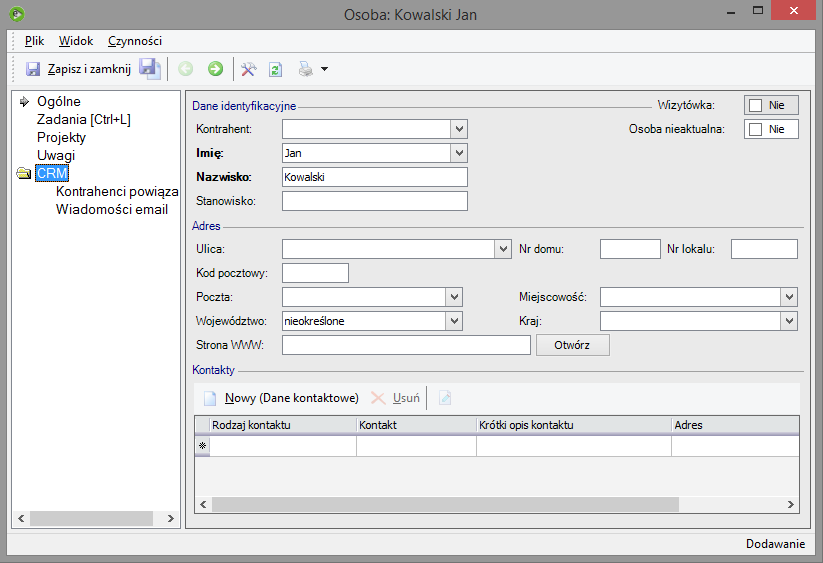Click the Dodawanie status bar text
The height and width of the screenshot is (563, 823).
tap(775, 544)
